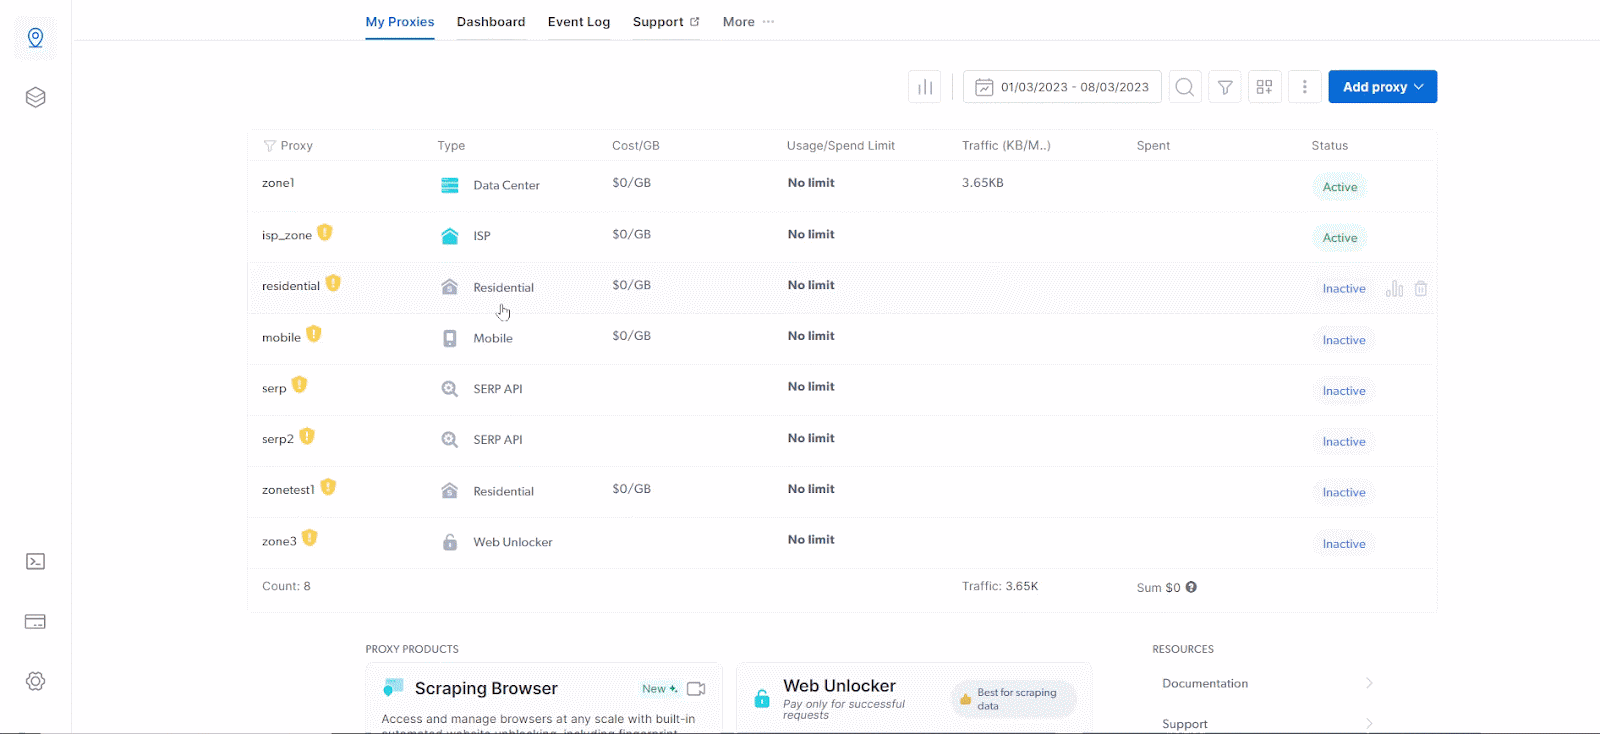Open the Web Unlocker product card
The height and width of the screenshot is (734, 1600).
[x=914, y=698]
